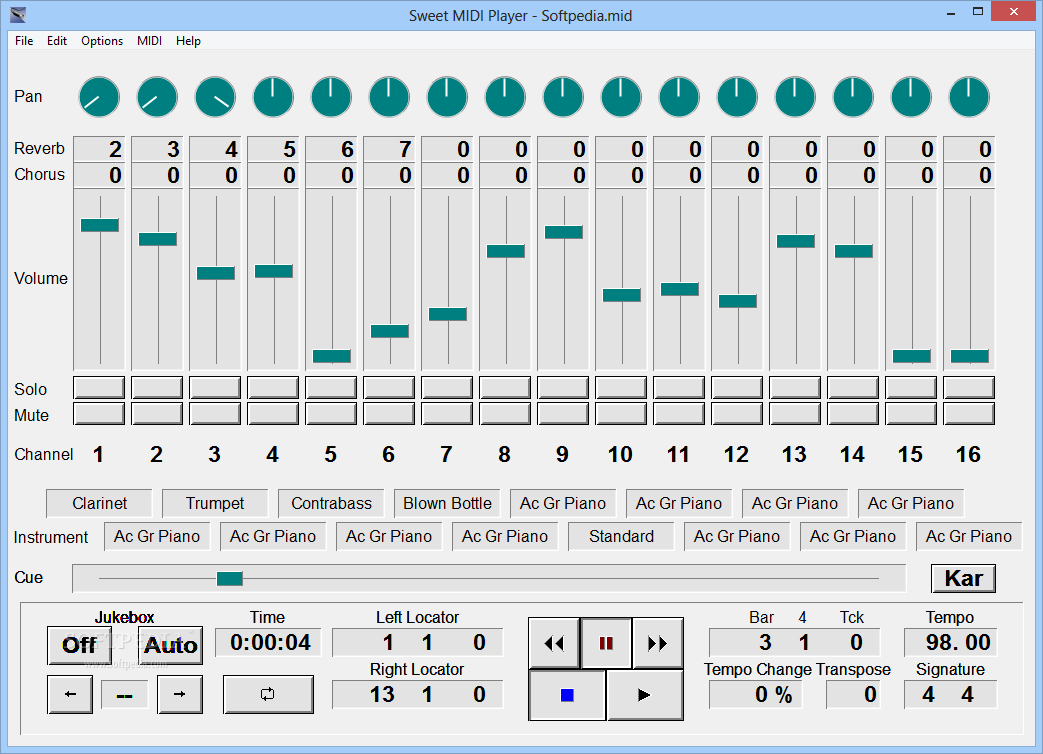Mute channel 13
Image resolution: width=1043 pixels, height=754 pixels.
pos(795,414)
